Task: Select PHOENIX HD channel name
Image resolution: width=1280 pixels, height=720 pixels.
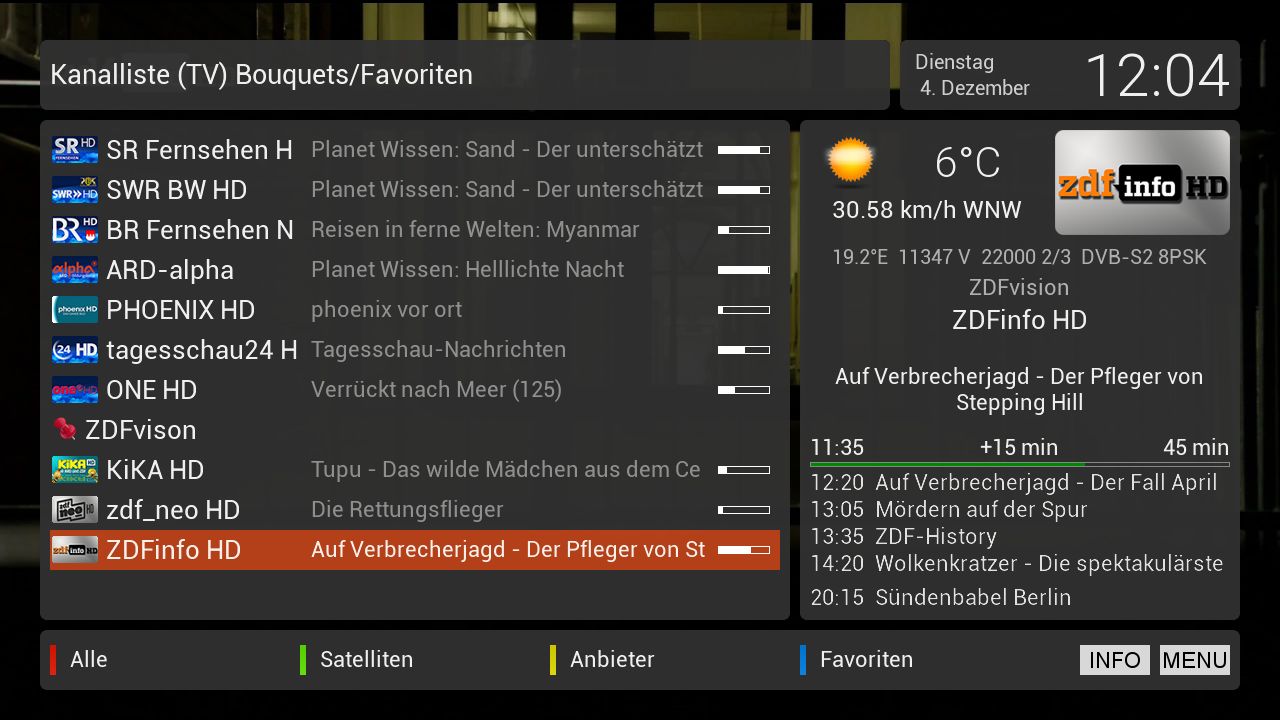Action: pos(181,310)
